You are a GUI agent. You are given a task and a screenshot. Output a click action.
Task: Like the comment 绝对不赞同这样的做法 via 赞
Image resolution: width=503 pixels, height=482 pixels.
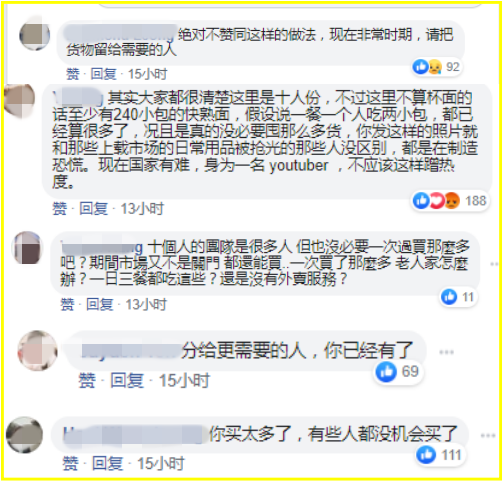click(x=73, y=74)
